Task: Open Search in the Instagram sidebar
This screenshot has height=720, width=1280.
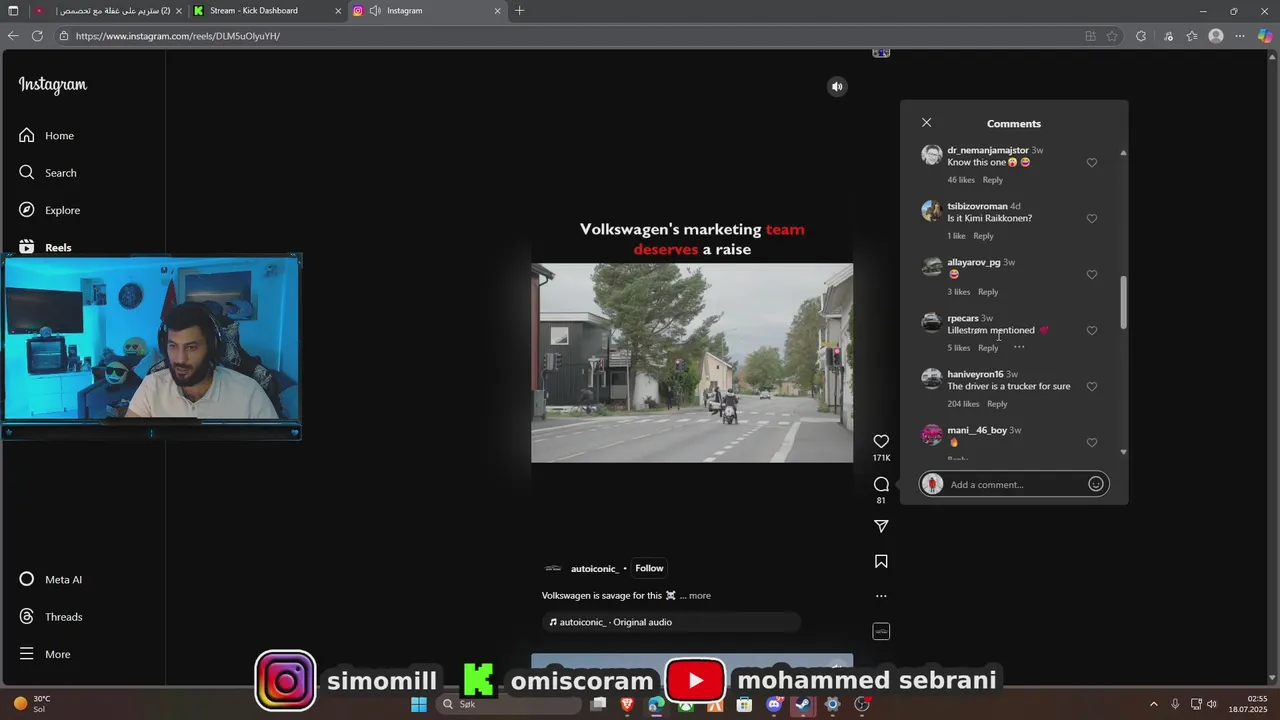Action: pyautogui.click(x=48, y=173)
